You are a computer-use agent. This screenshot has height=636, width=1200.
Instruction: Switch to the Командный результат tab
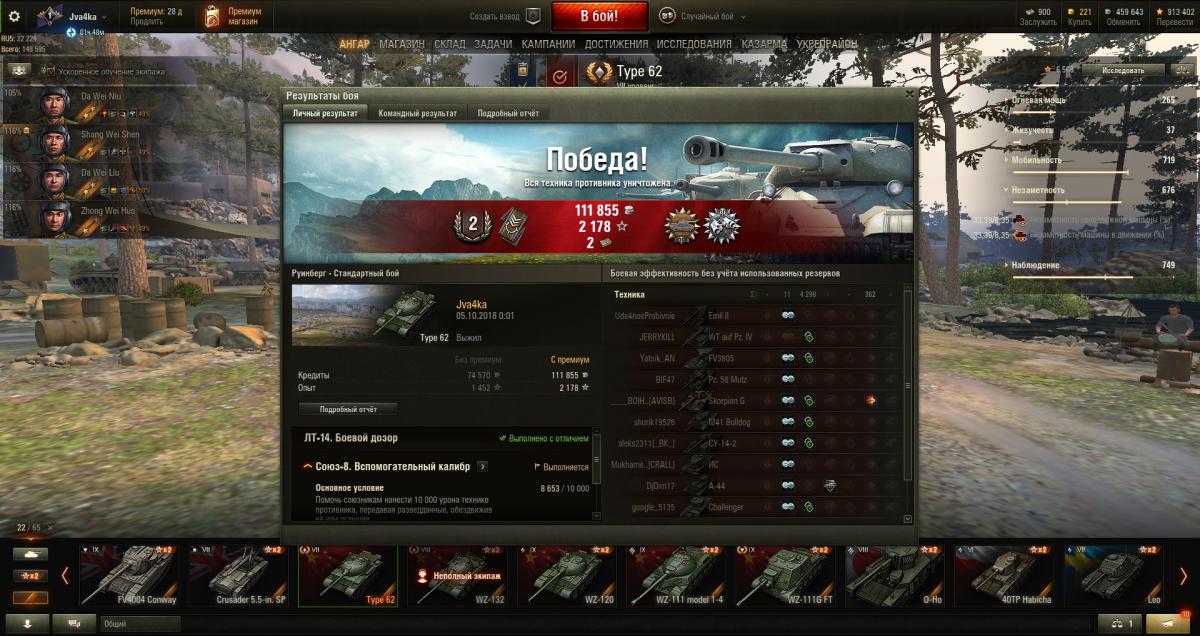[x=417, y=114]
